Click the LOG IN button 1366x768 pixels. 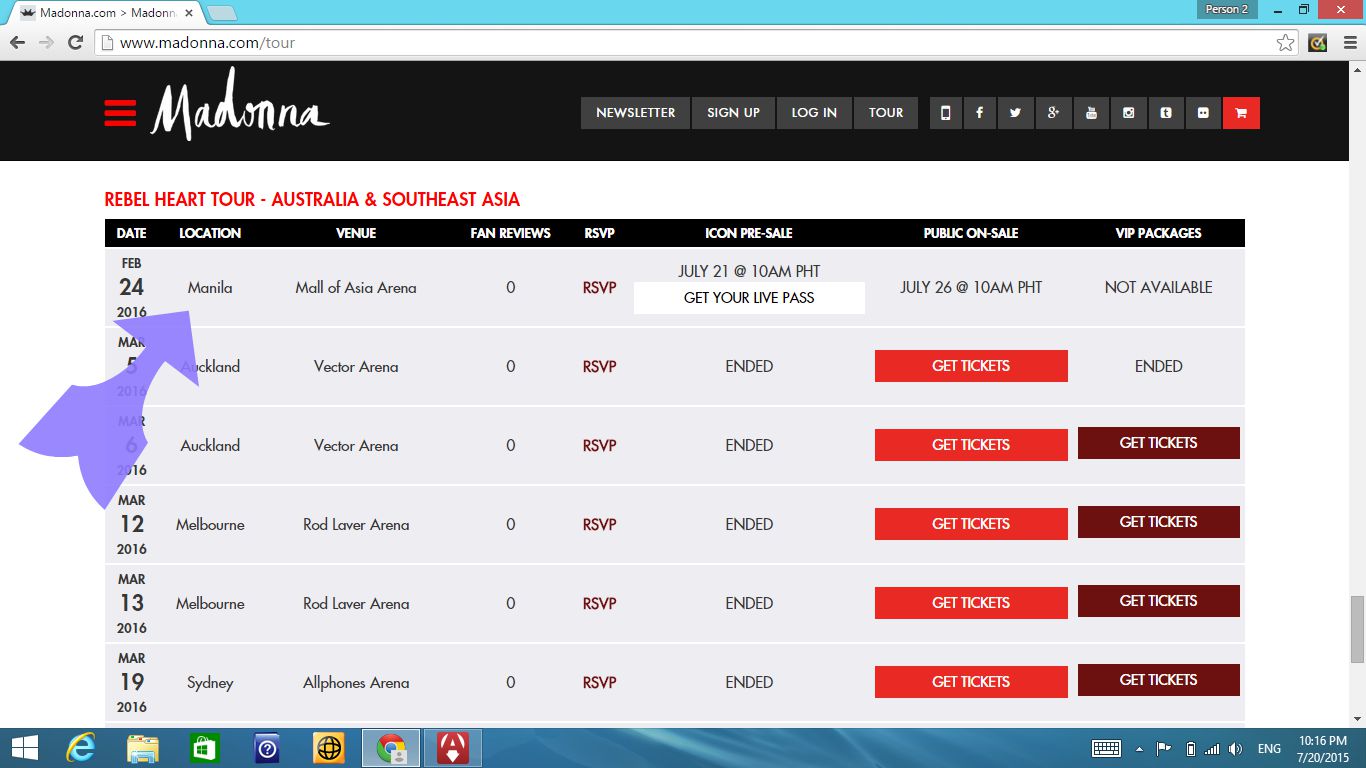(814, 113)
